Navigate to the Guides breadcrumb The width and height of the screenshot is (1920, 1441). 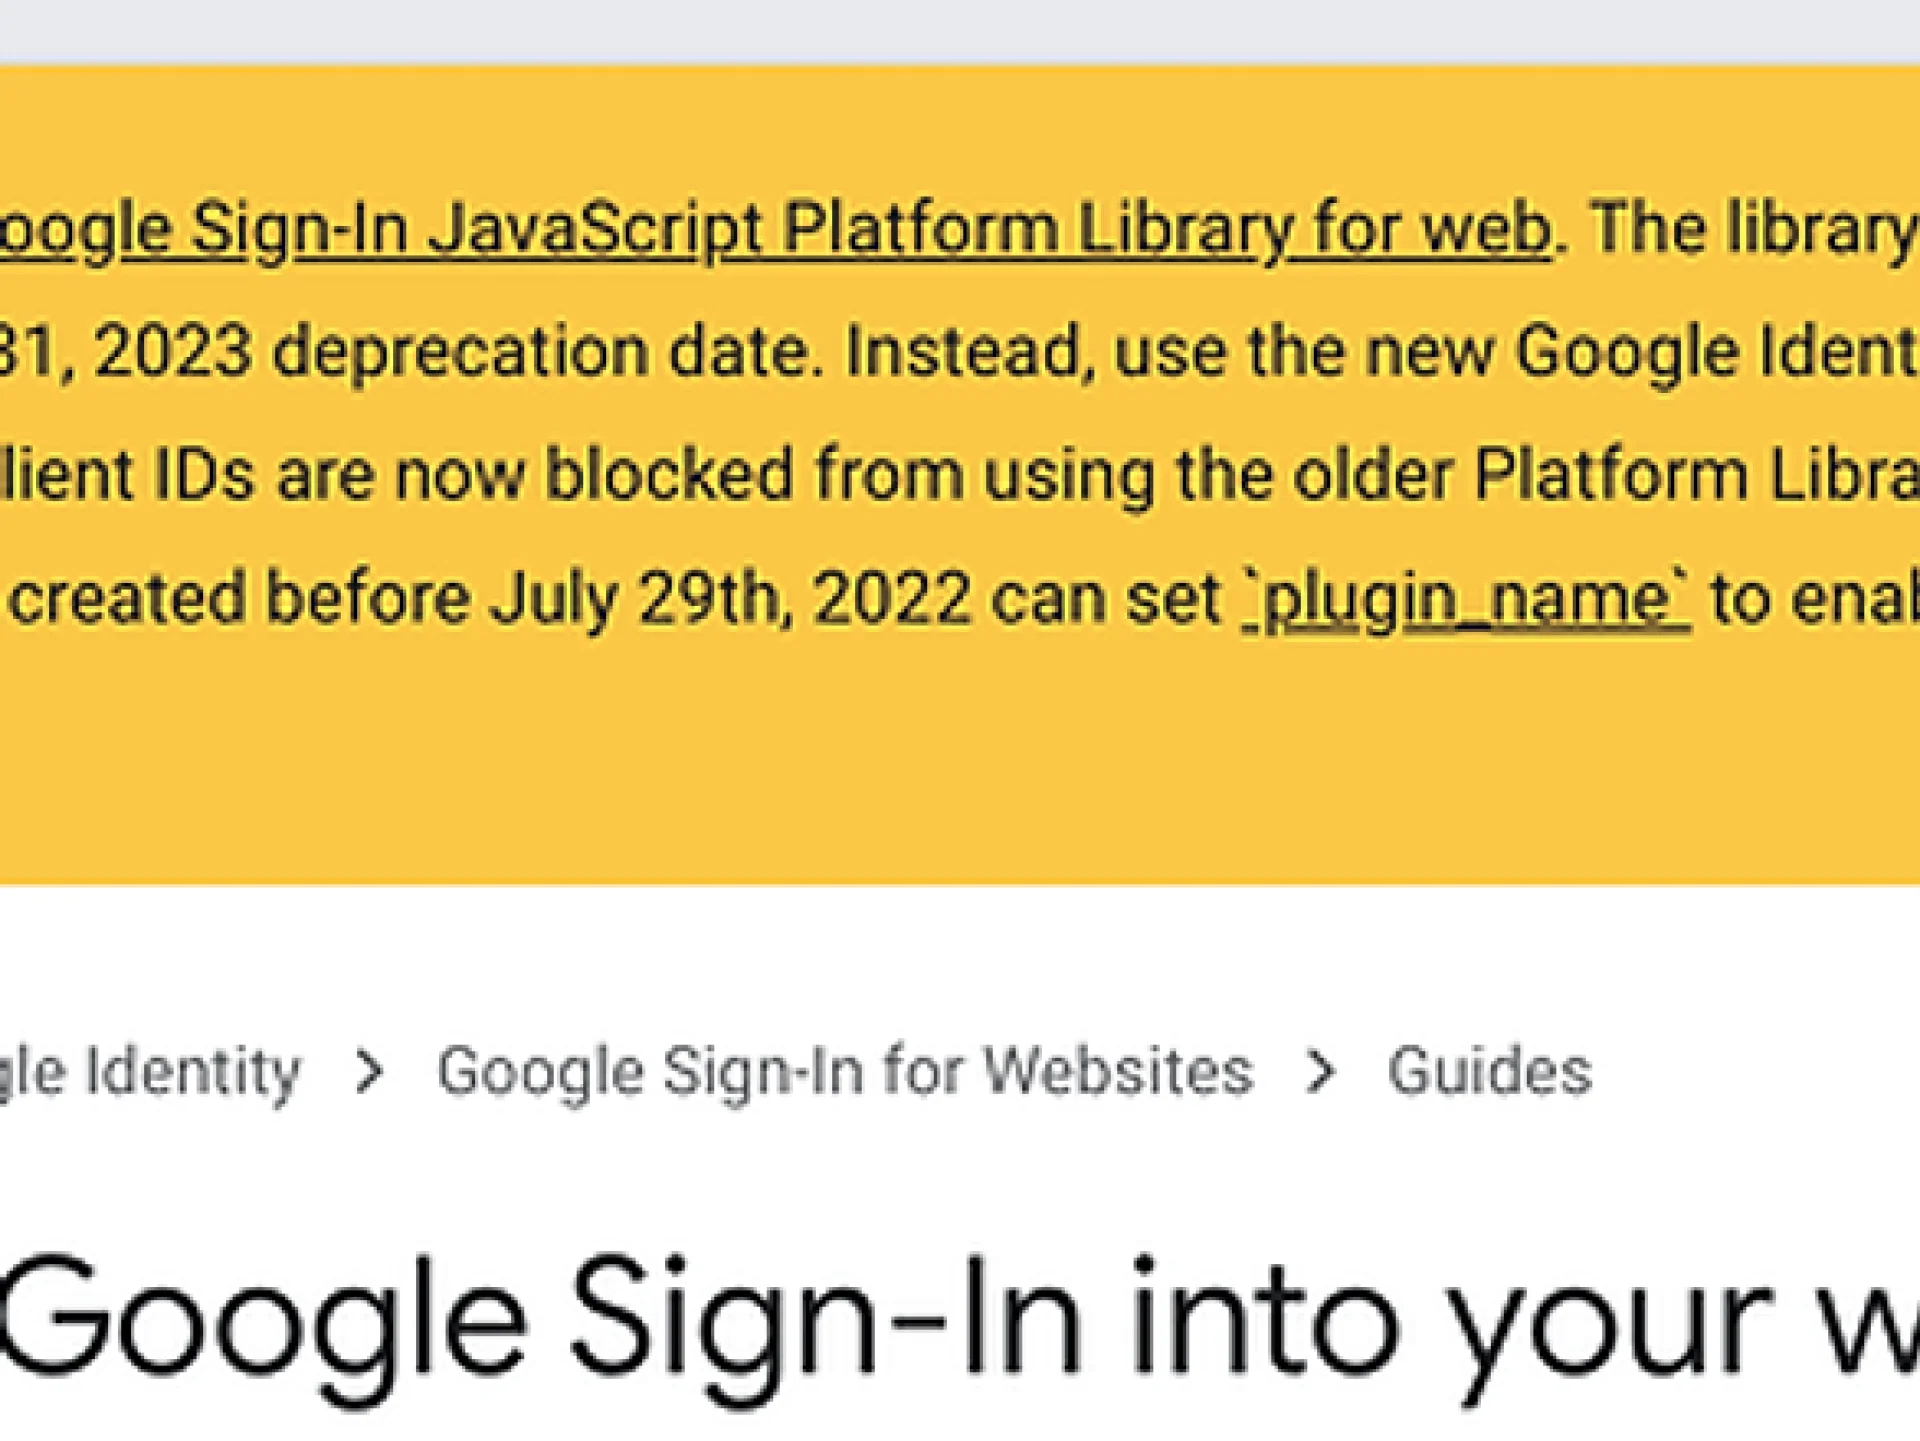tap(1489, 1072)
